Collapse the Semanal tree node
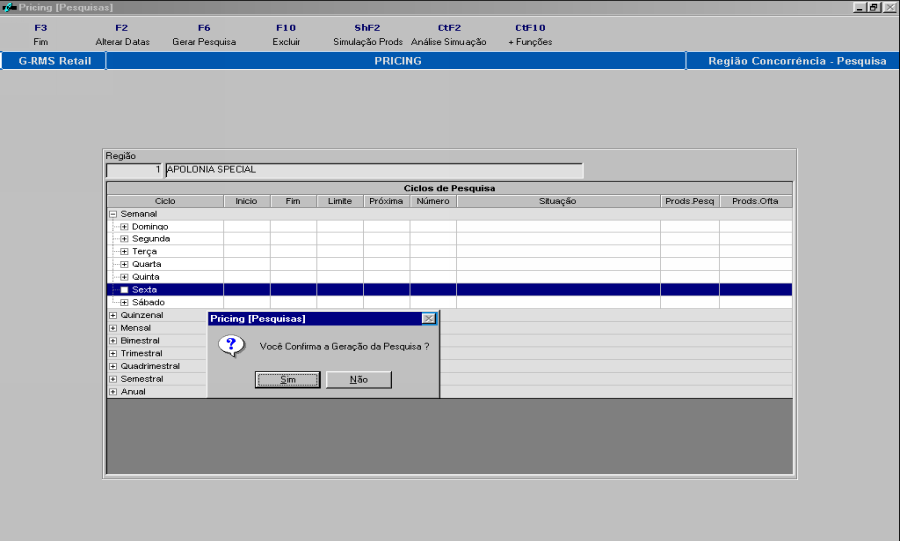This screenshot has width=900, height=541. tap(113, 214)
